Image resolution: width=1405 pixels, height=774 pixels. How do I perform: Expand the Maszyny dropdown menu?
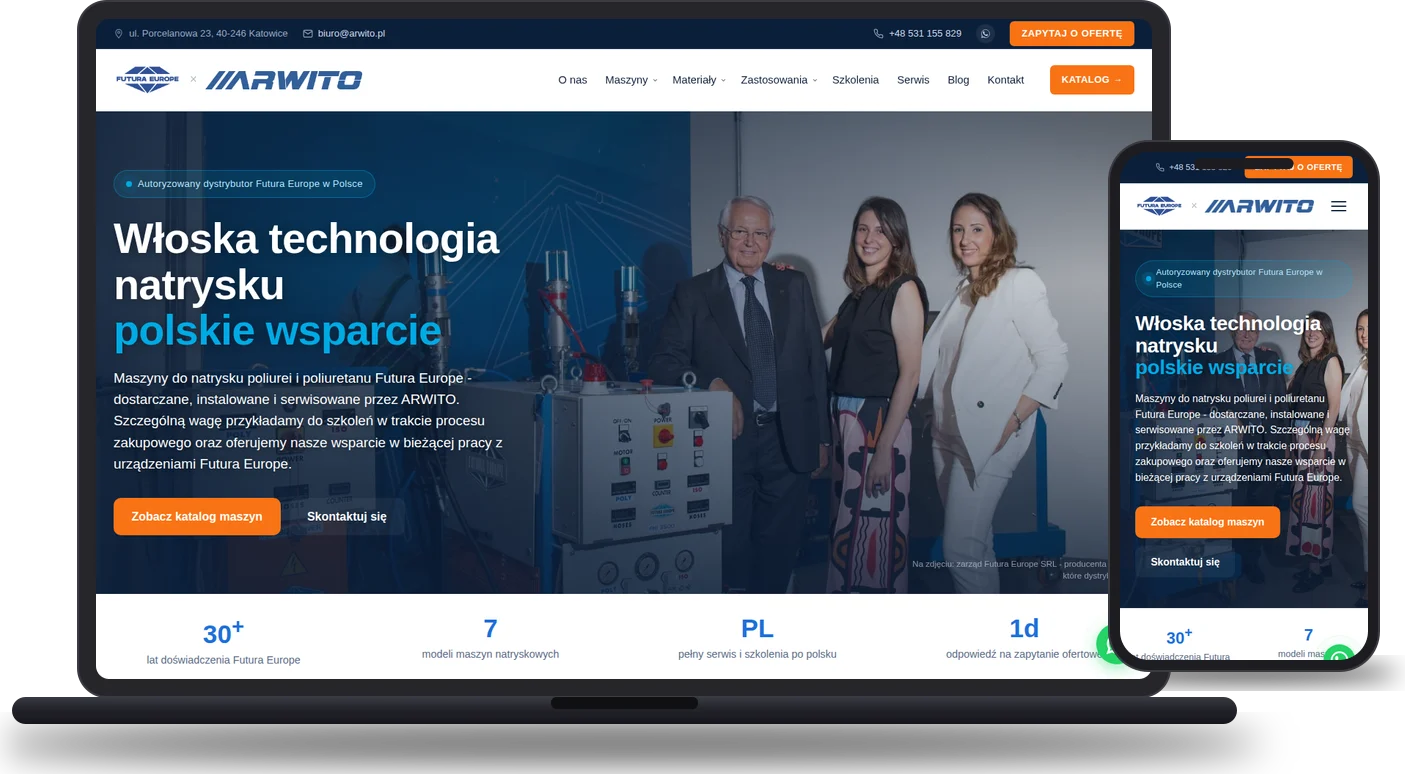[x=631, y=80]
